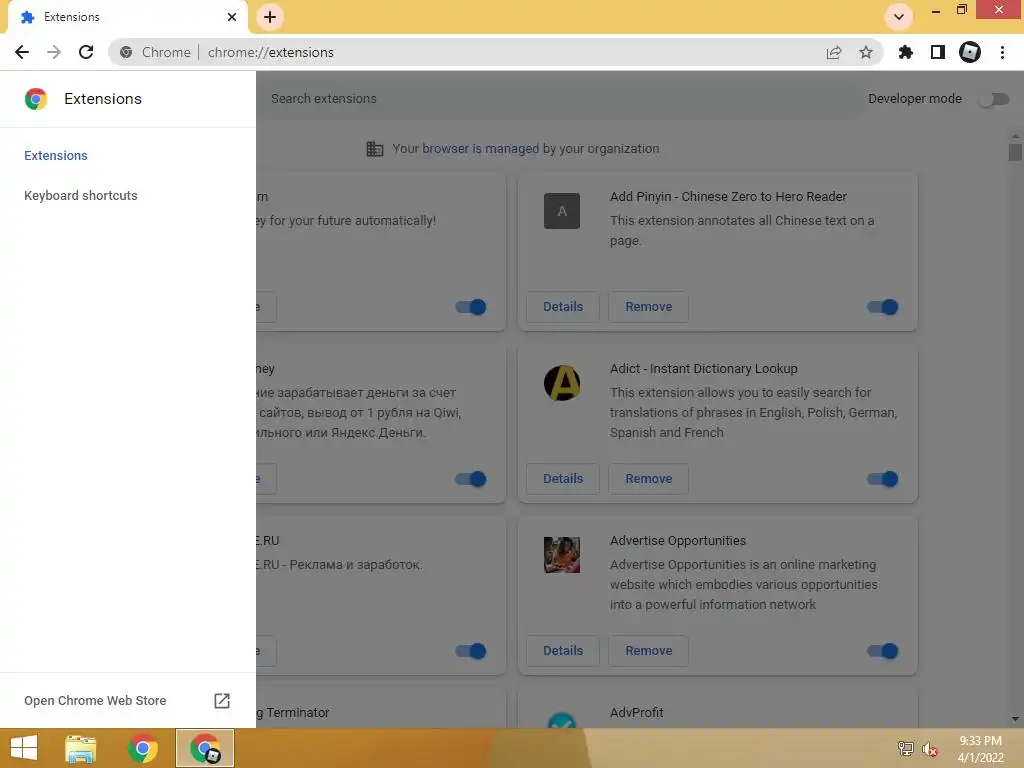
Task: Remove the Add Pinyin extension
Action: pyautogui.click(x=648, y=306)
